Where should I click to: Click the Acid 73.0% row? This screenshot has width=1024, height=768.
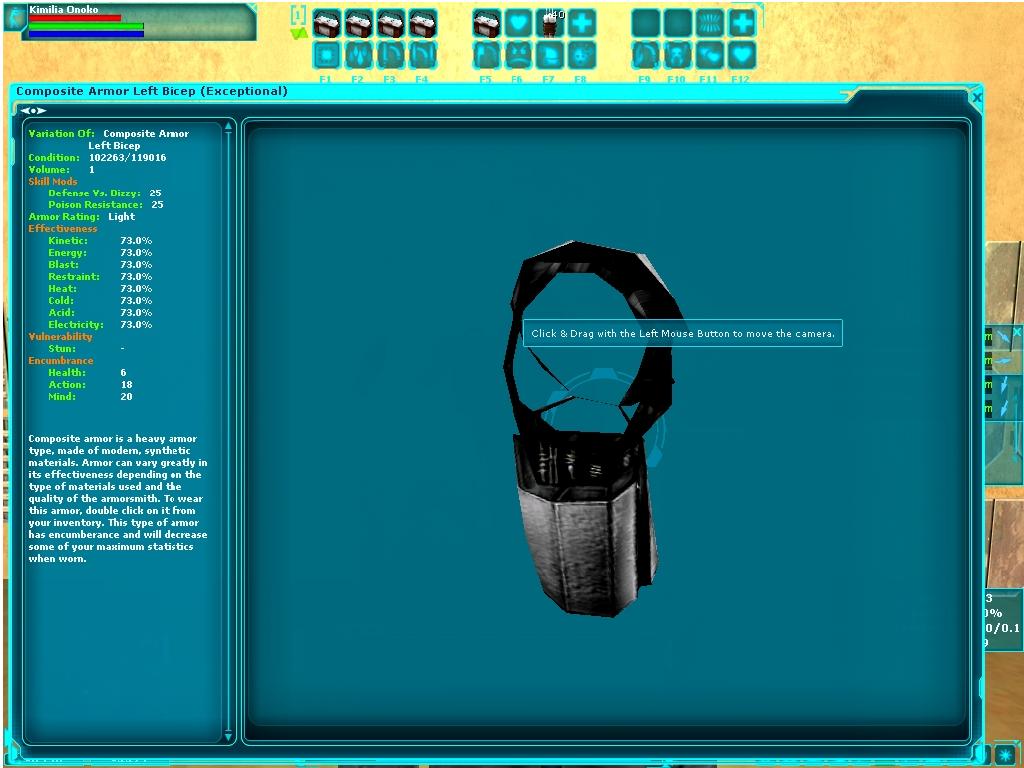coord(100,312)
